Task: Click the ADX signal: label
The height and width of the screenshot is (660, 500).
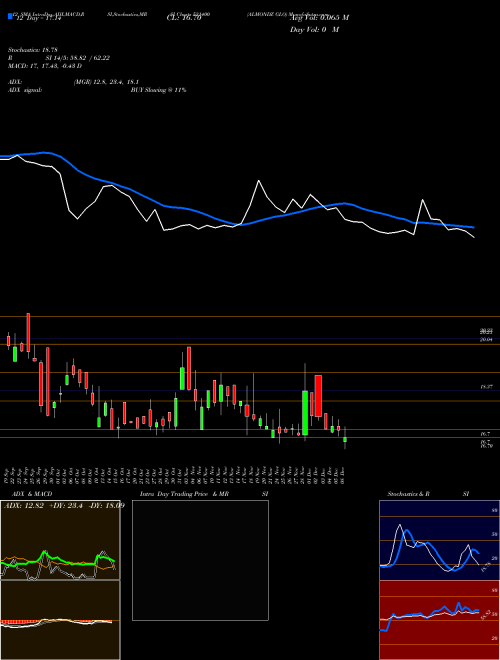Action: (25, 90)
